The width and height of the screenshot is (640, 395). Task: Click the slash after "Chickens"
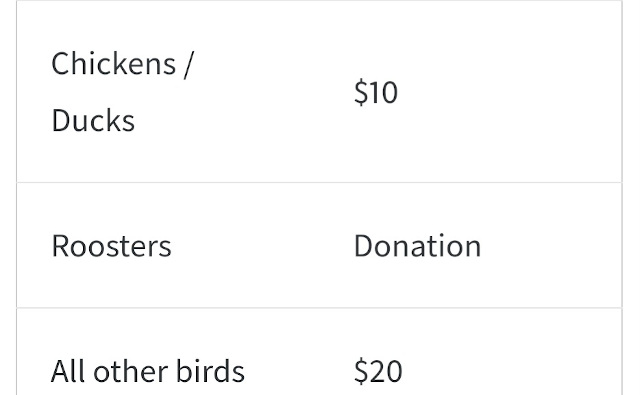pos(187,64)
